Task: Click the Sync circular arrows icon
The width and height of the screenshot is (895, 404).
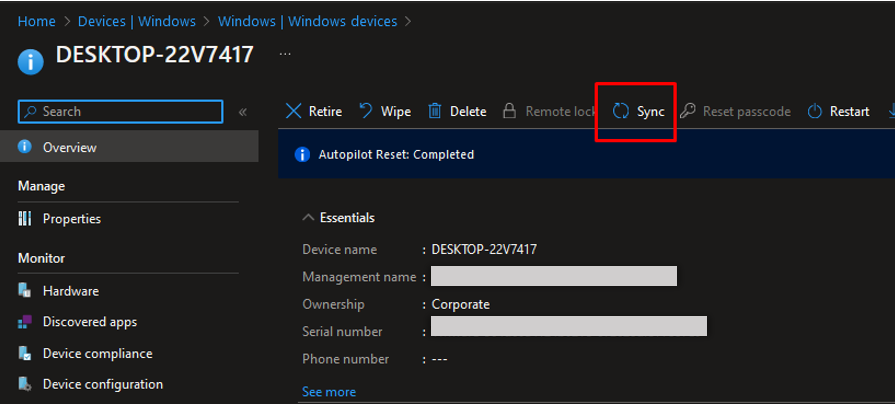Action: [x=621, y=111]
